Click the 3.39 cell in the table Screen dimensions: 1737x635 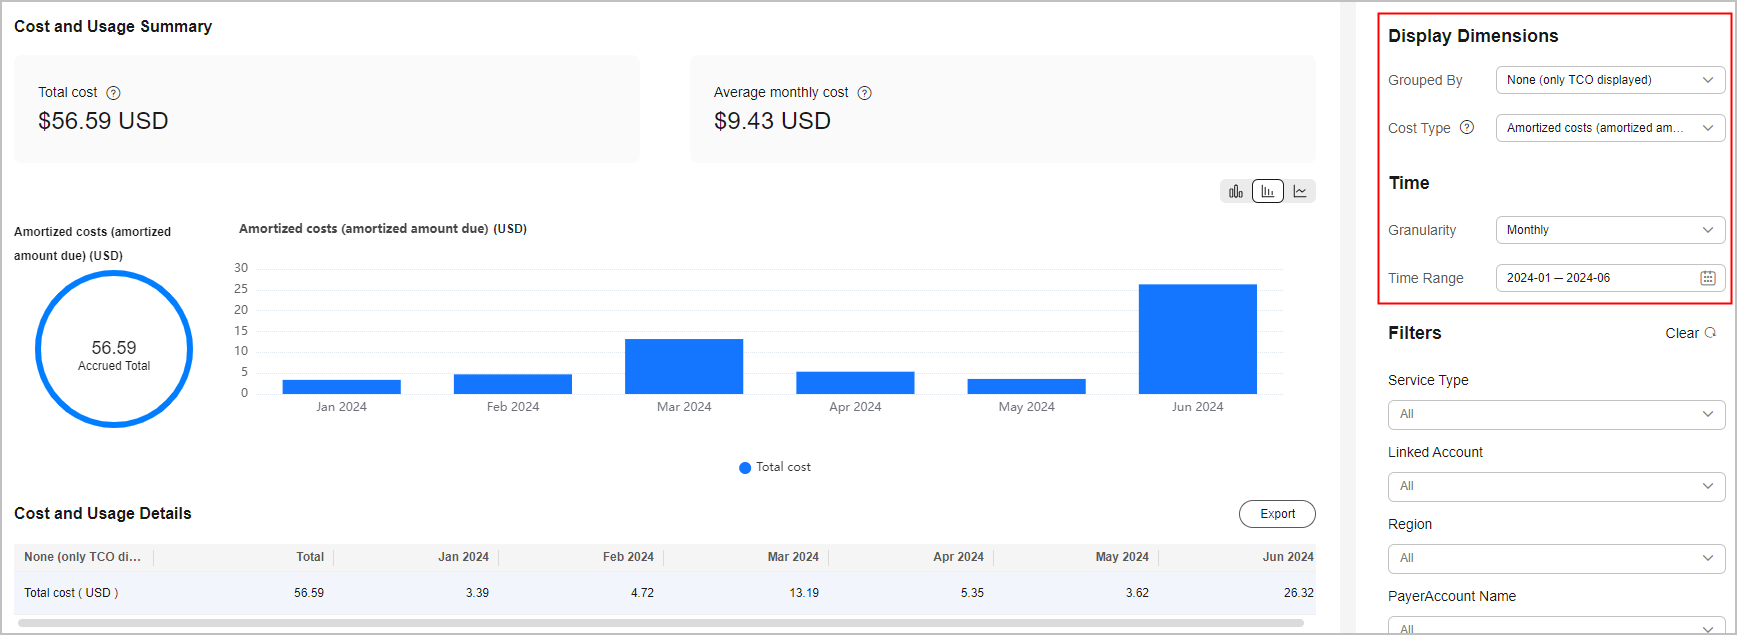pos(477,593)
